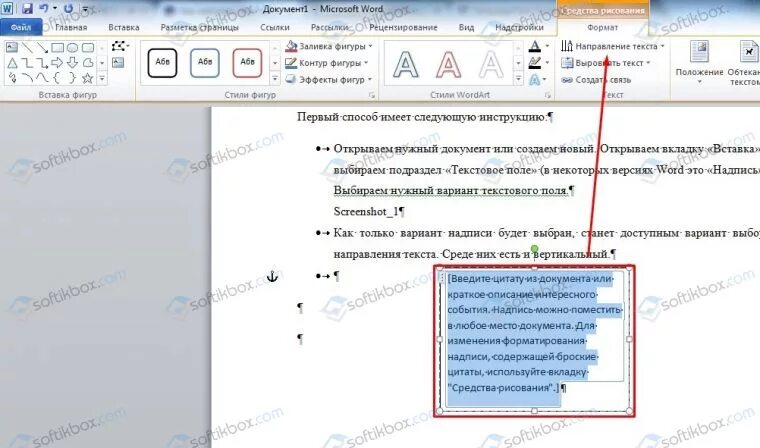760x448 pixels.
Task: Open the Undo history dropdown arrow
Action: coord(55,8)
